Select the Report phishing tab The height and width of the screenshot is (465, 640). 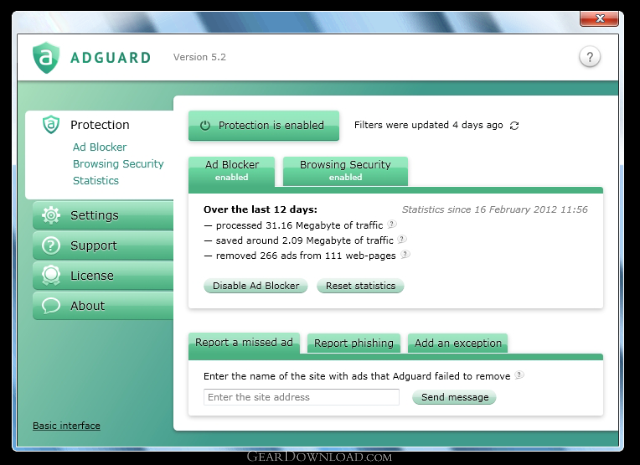(353, 343)
